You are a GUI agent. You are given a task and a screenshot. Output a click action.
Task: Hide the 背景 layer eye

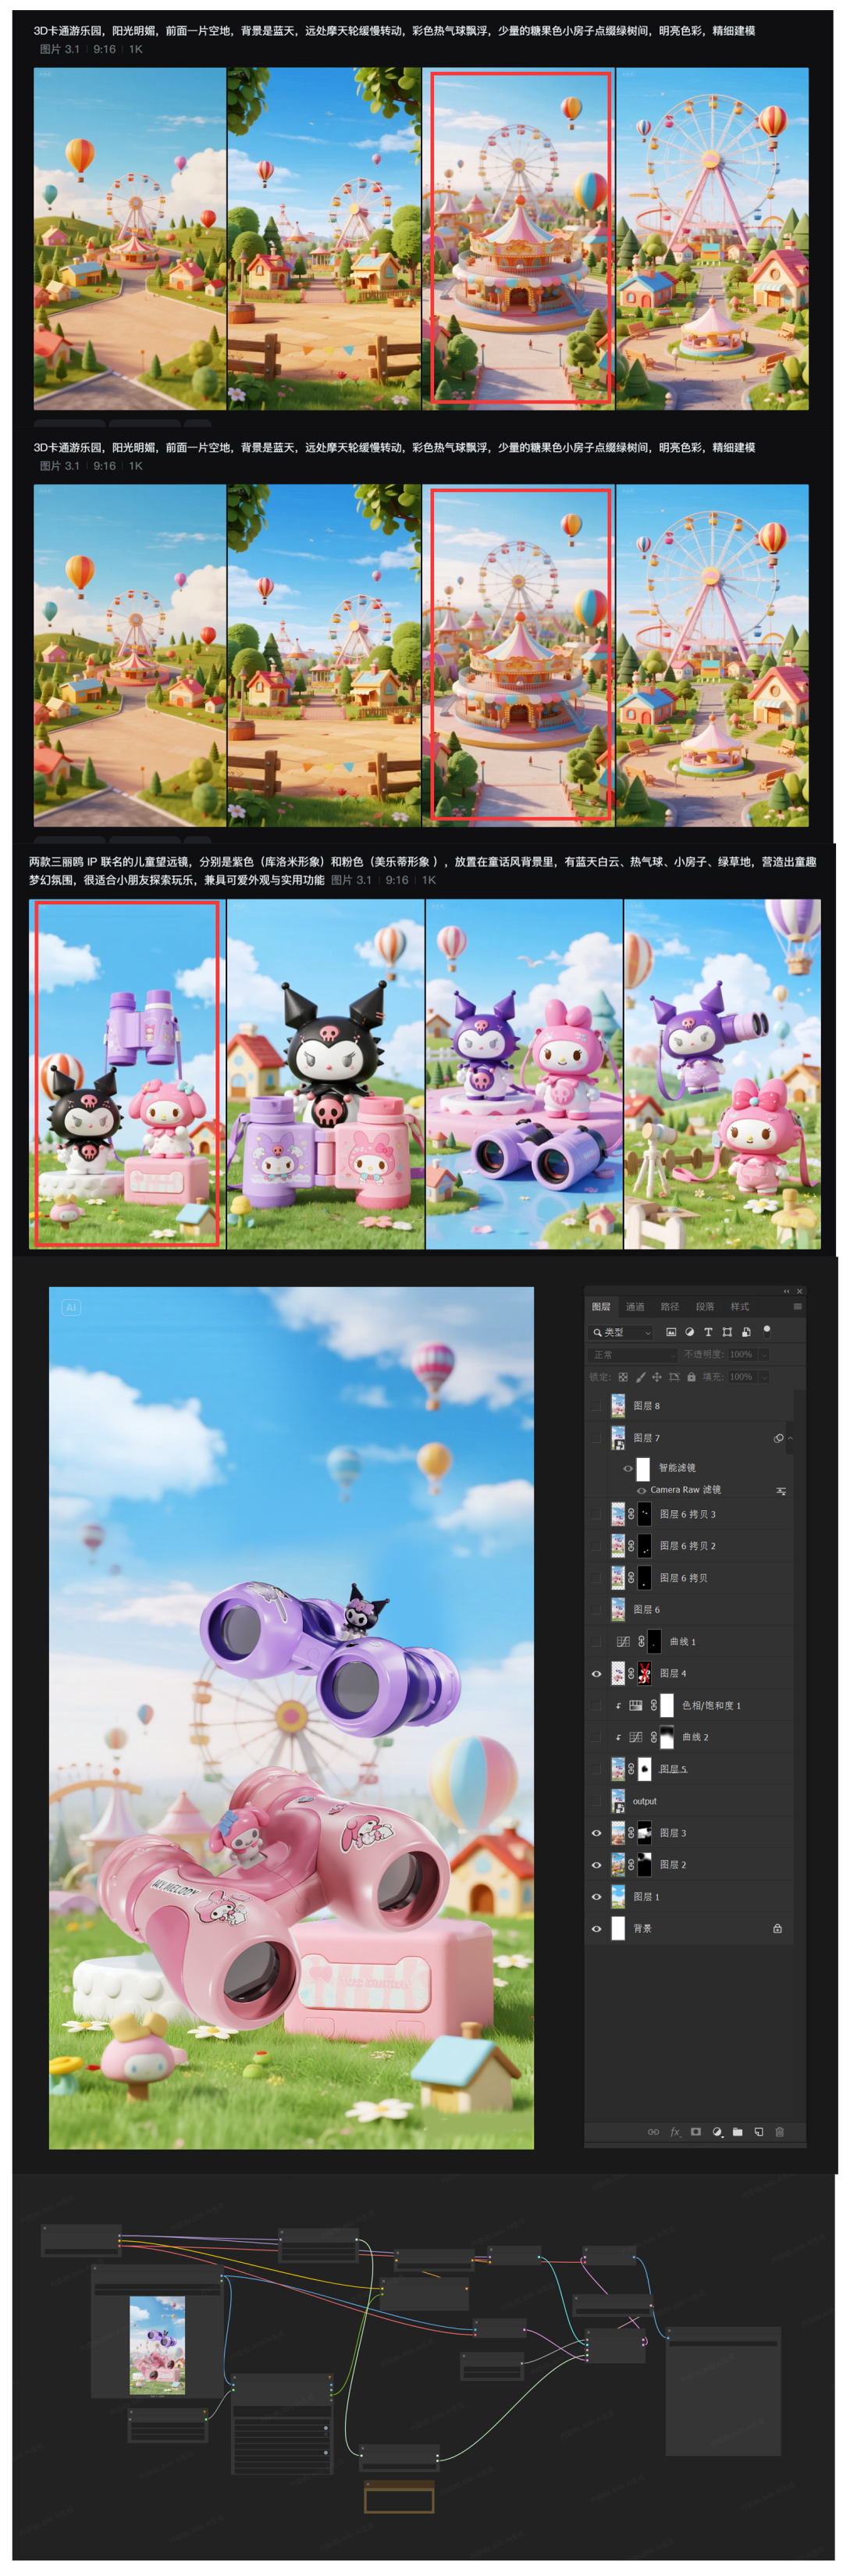(597, 1928)
